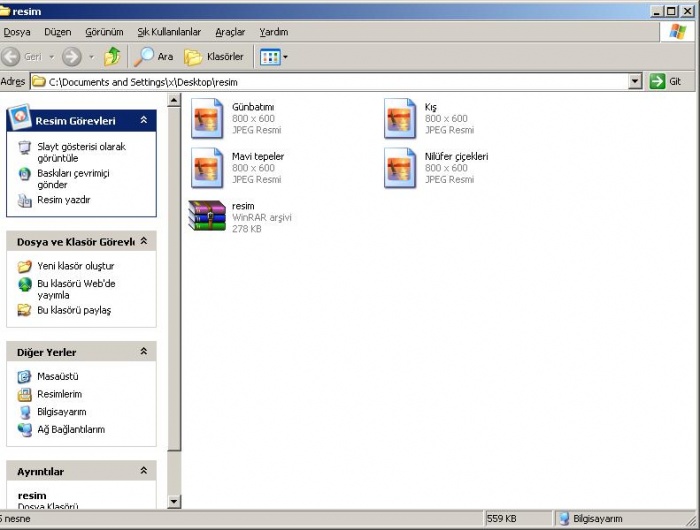Open the Ara search tool
700x530 pixels.
(x=154, y=57)
